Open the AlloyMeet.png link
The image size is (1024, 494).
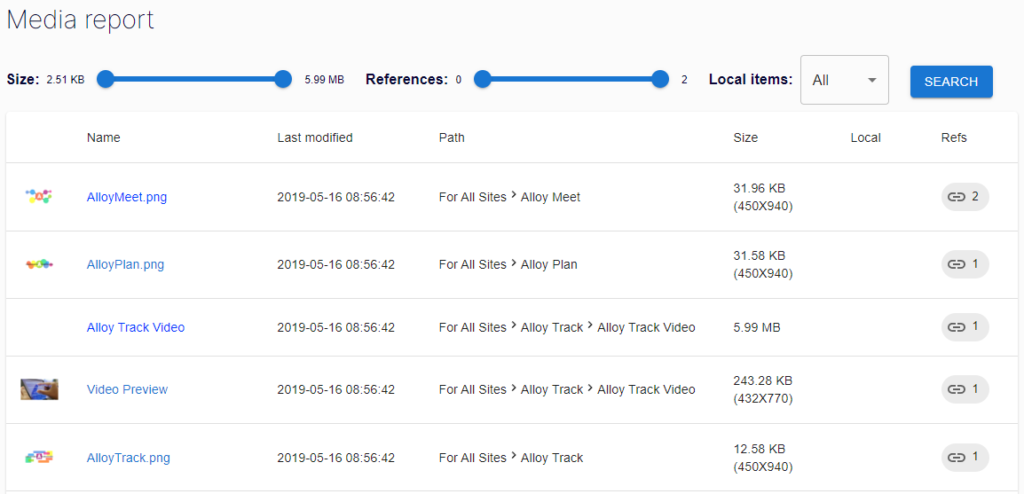pyautogui.click(x=127, y=197)
